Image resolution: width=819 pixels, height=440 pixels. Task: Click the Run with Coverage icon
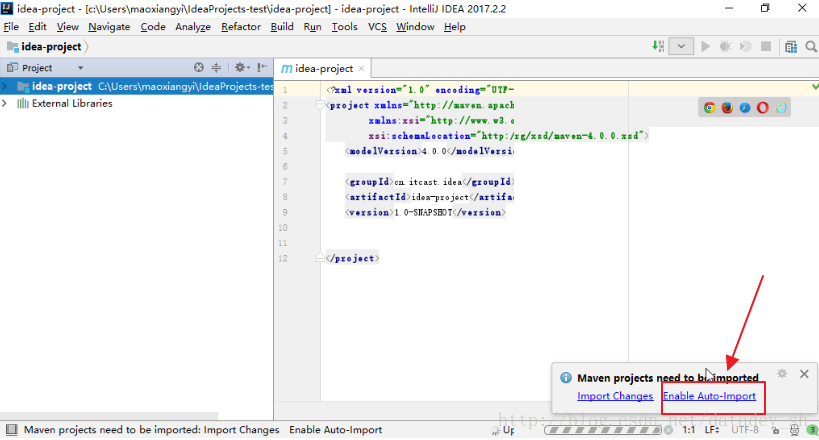(x=745, y=47)
